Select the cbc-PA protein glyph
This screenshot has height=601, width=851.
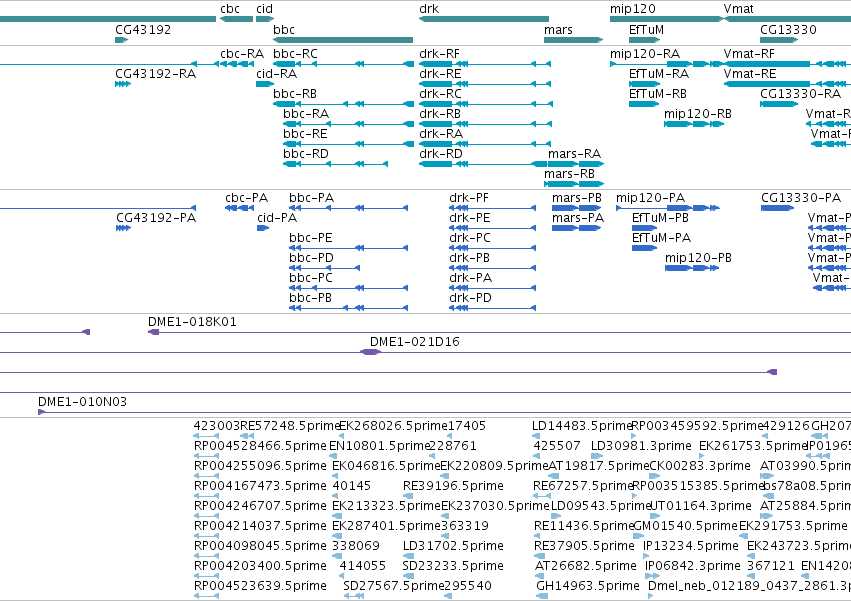tap(239, 208)
